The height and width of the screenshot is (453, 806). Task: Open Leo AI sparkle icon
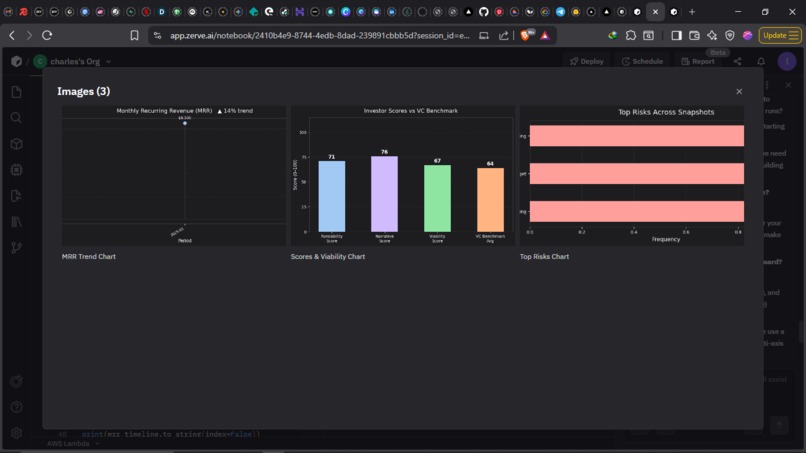[x=712, y=35]
